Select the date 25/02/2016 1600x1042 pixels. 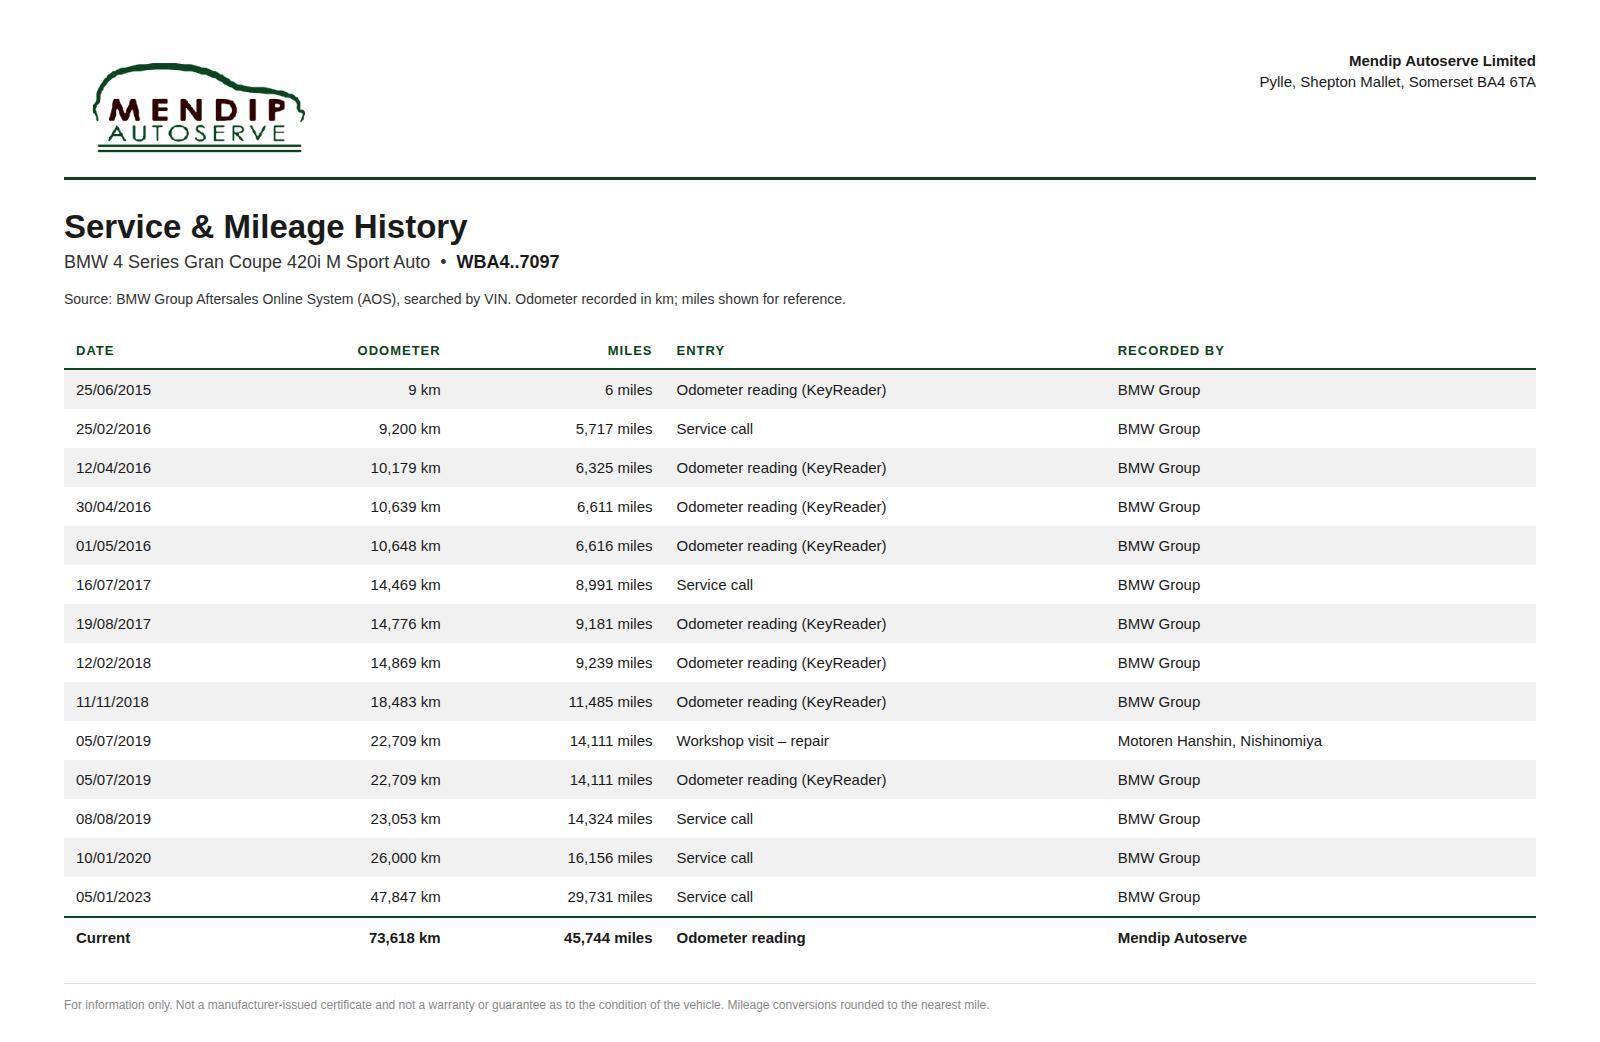coord(114,429)
